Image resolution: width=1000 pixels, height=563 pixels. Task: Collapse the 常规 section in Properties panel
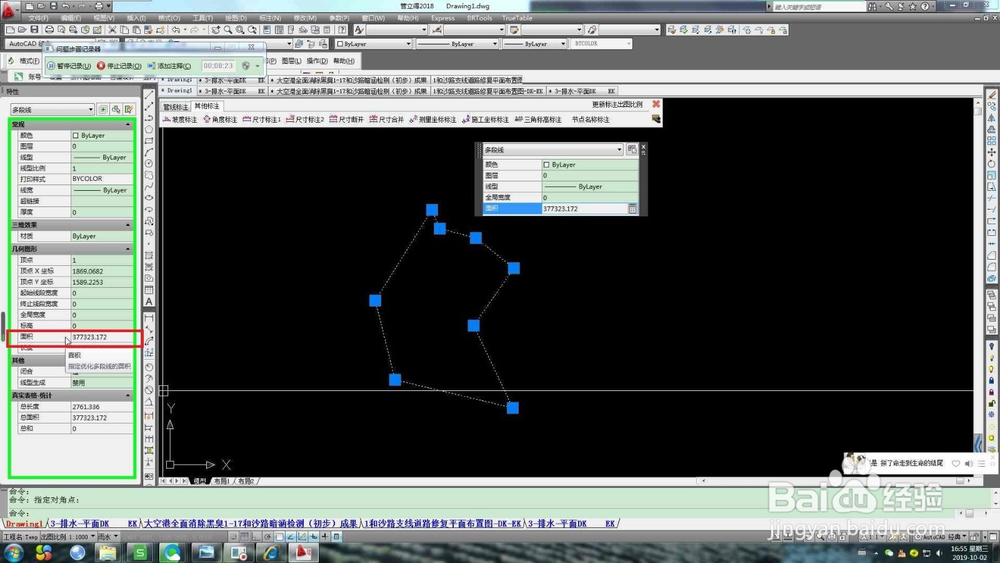click(x=128, y=124)
